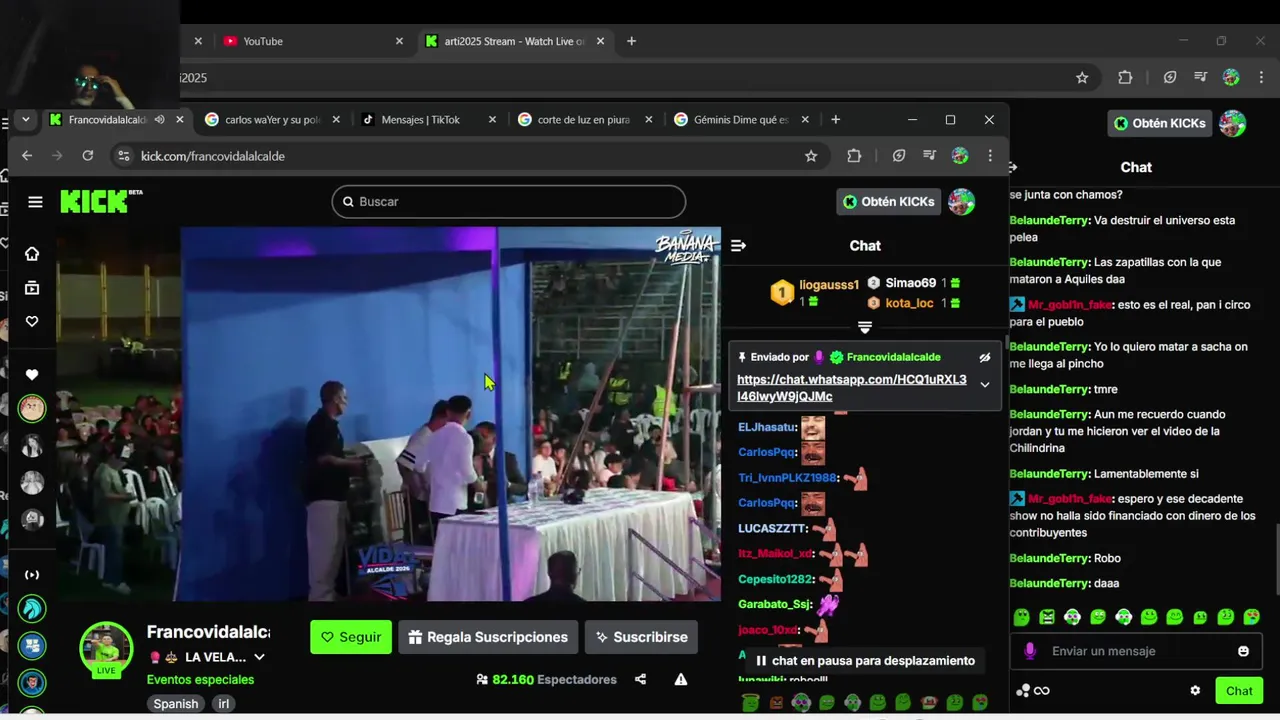
Task: Select the Spanish tag
Action: 176,704
